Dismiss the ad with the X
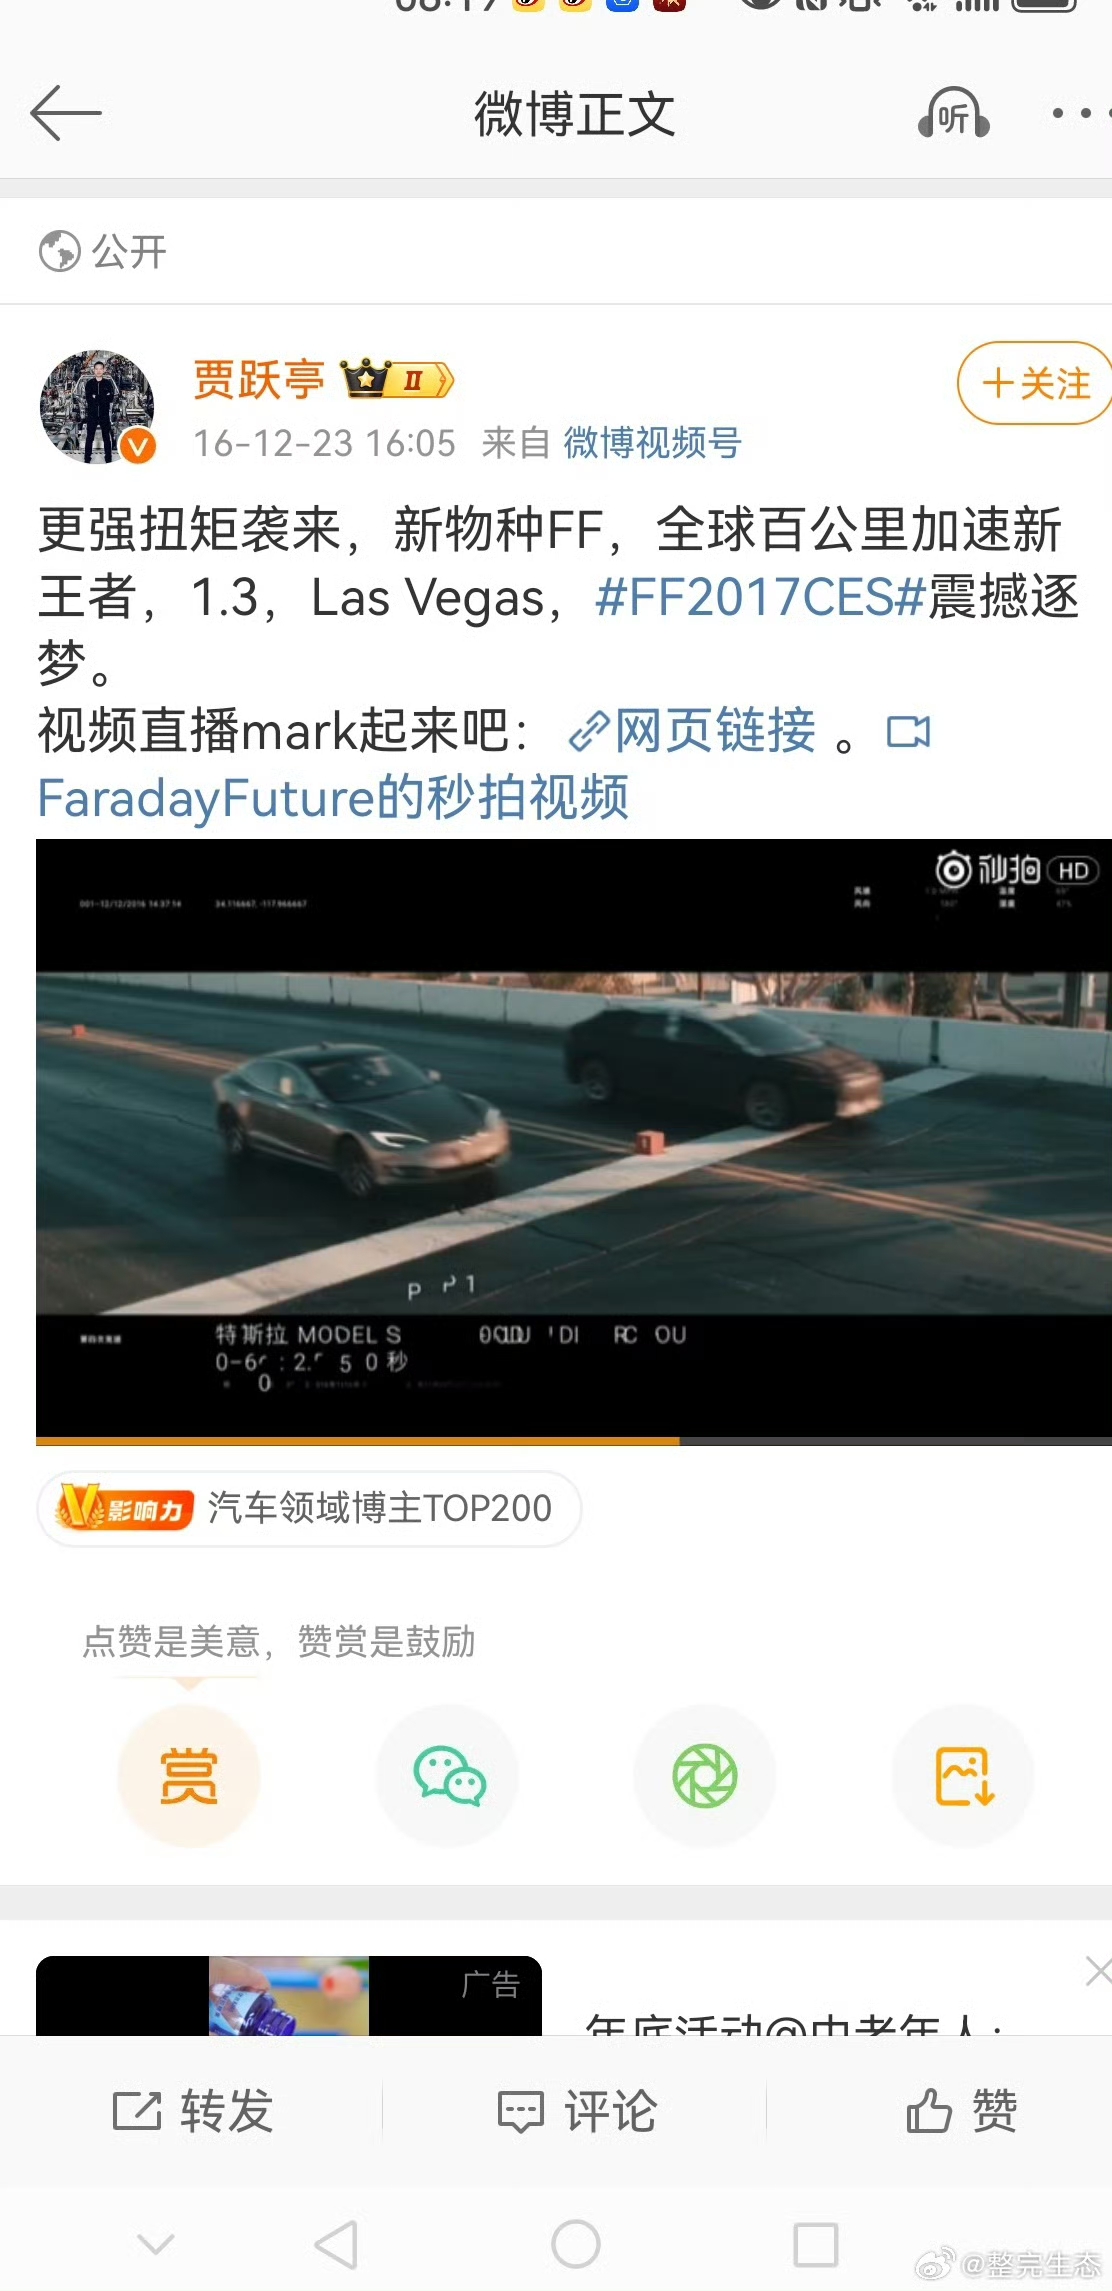Image resolution: width=1112 pixels, height=2291 pixels. click(1098, 1971)
